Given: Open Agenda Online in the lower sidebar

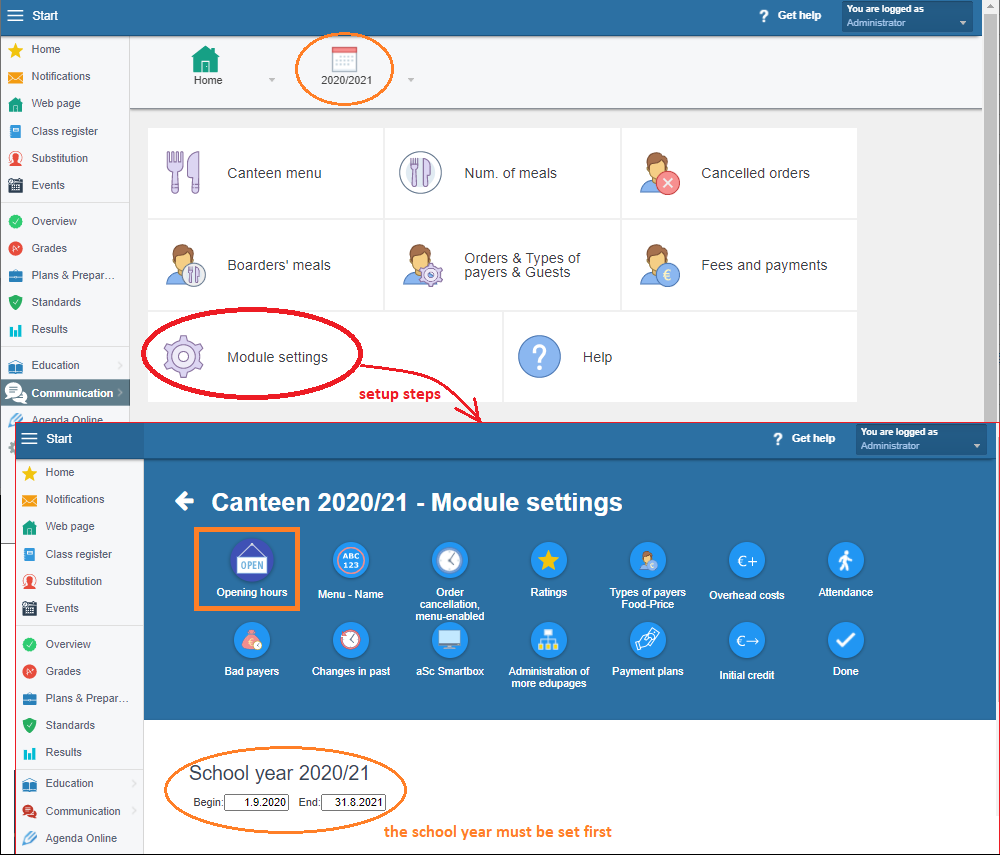Looking at the screenshot, I should (x=79, y=838).
